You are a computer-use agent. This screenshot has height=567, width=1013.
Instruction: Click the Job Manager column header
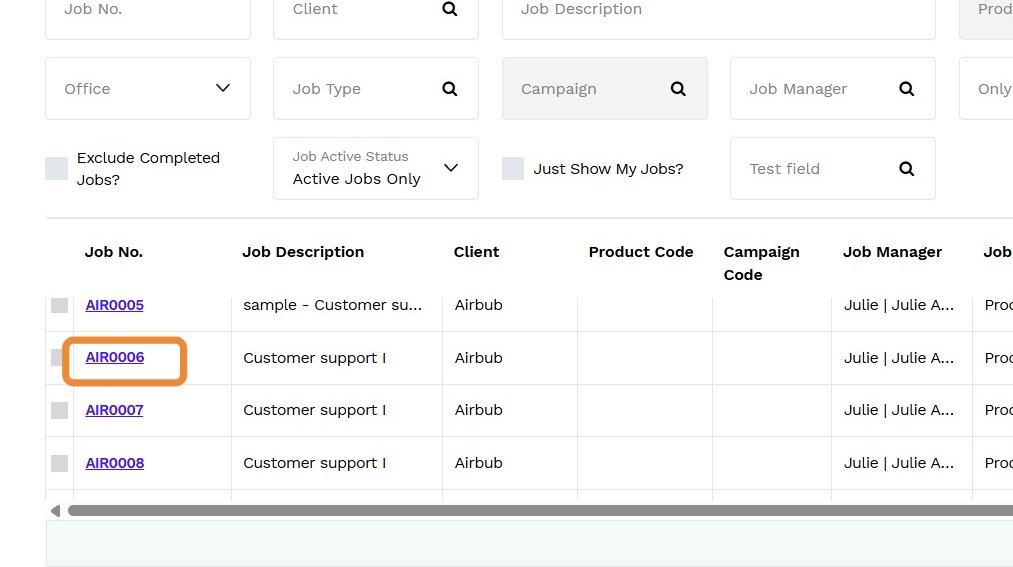pos(892,252)
